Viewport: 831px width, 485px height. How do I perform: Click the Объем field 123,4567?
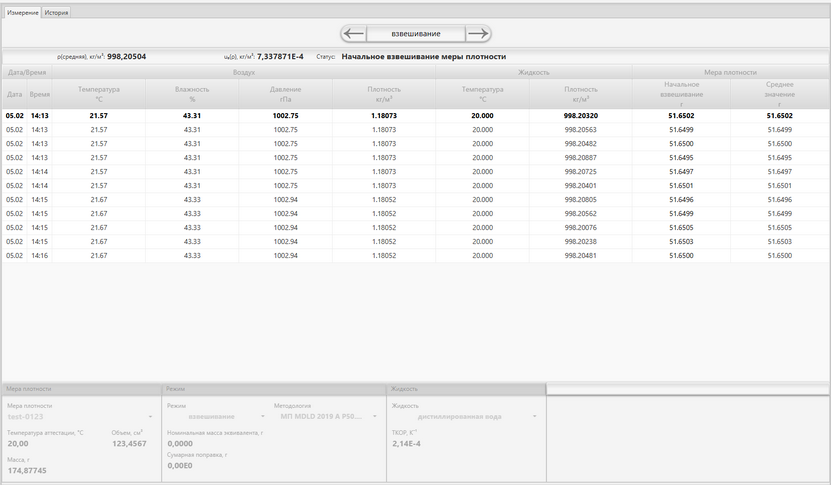129,444
